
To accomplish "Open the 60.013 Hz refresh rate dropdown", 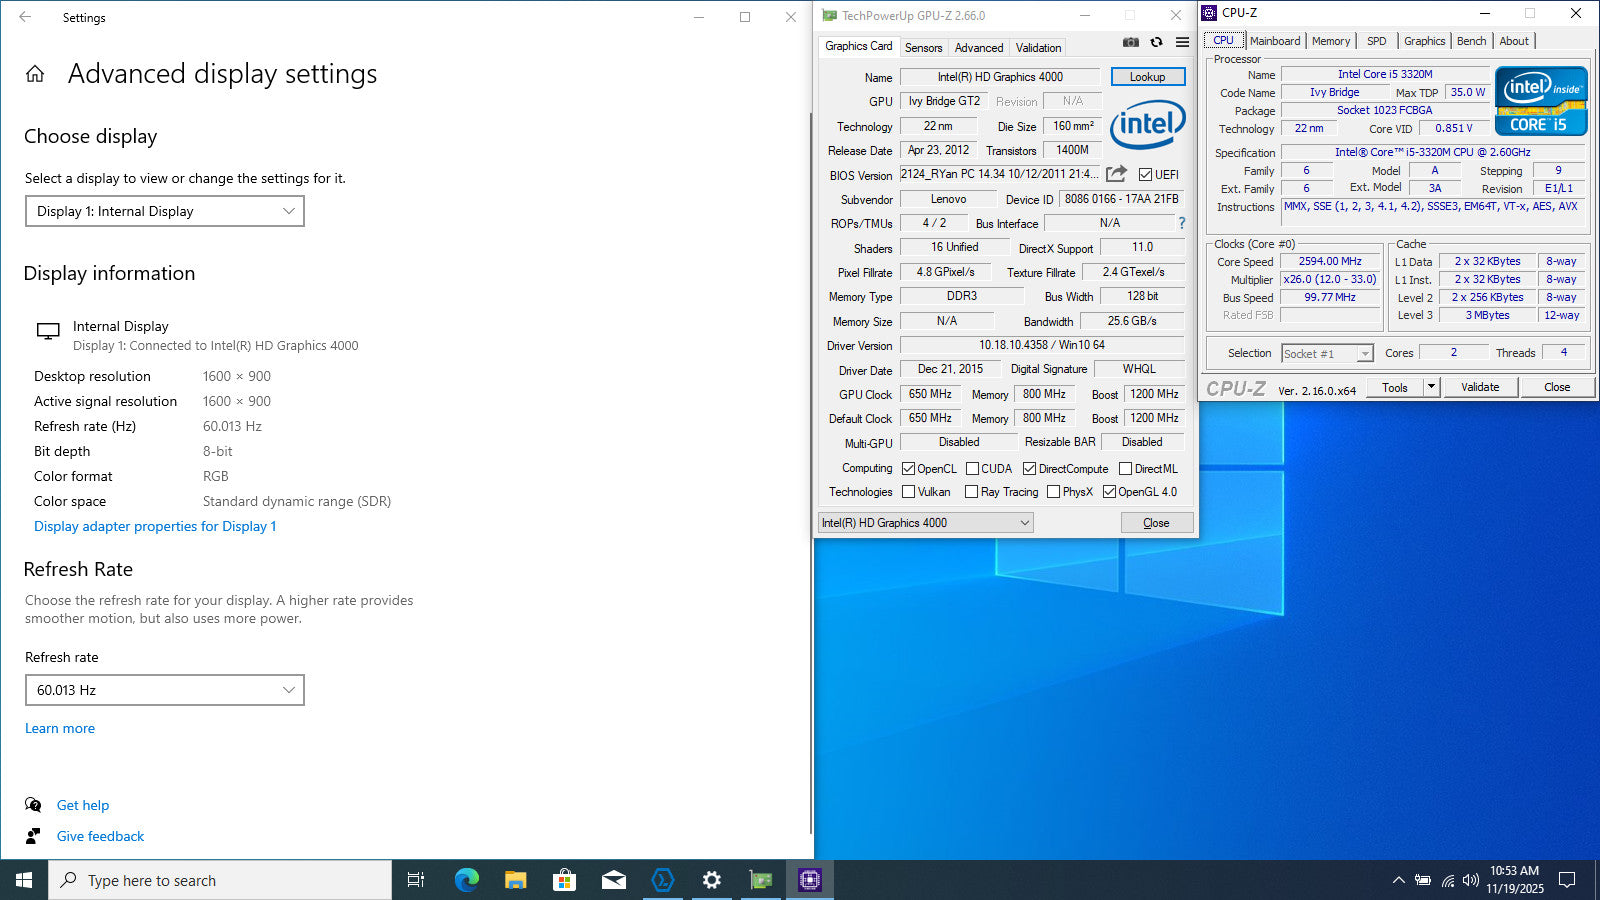I will coord(164,690).
